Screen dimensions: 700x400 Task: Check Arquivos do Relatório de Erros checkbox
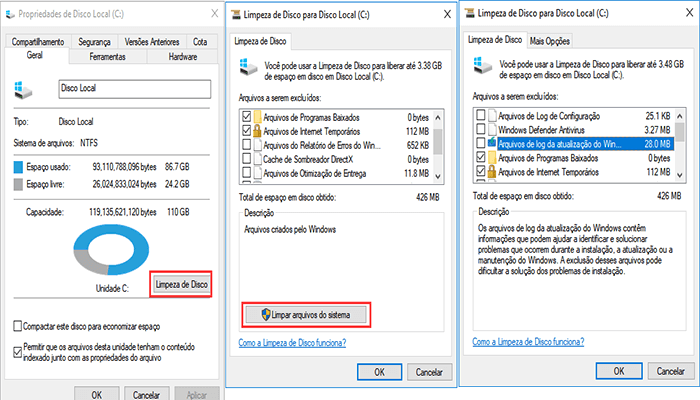pos(246,145)
